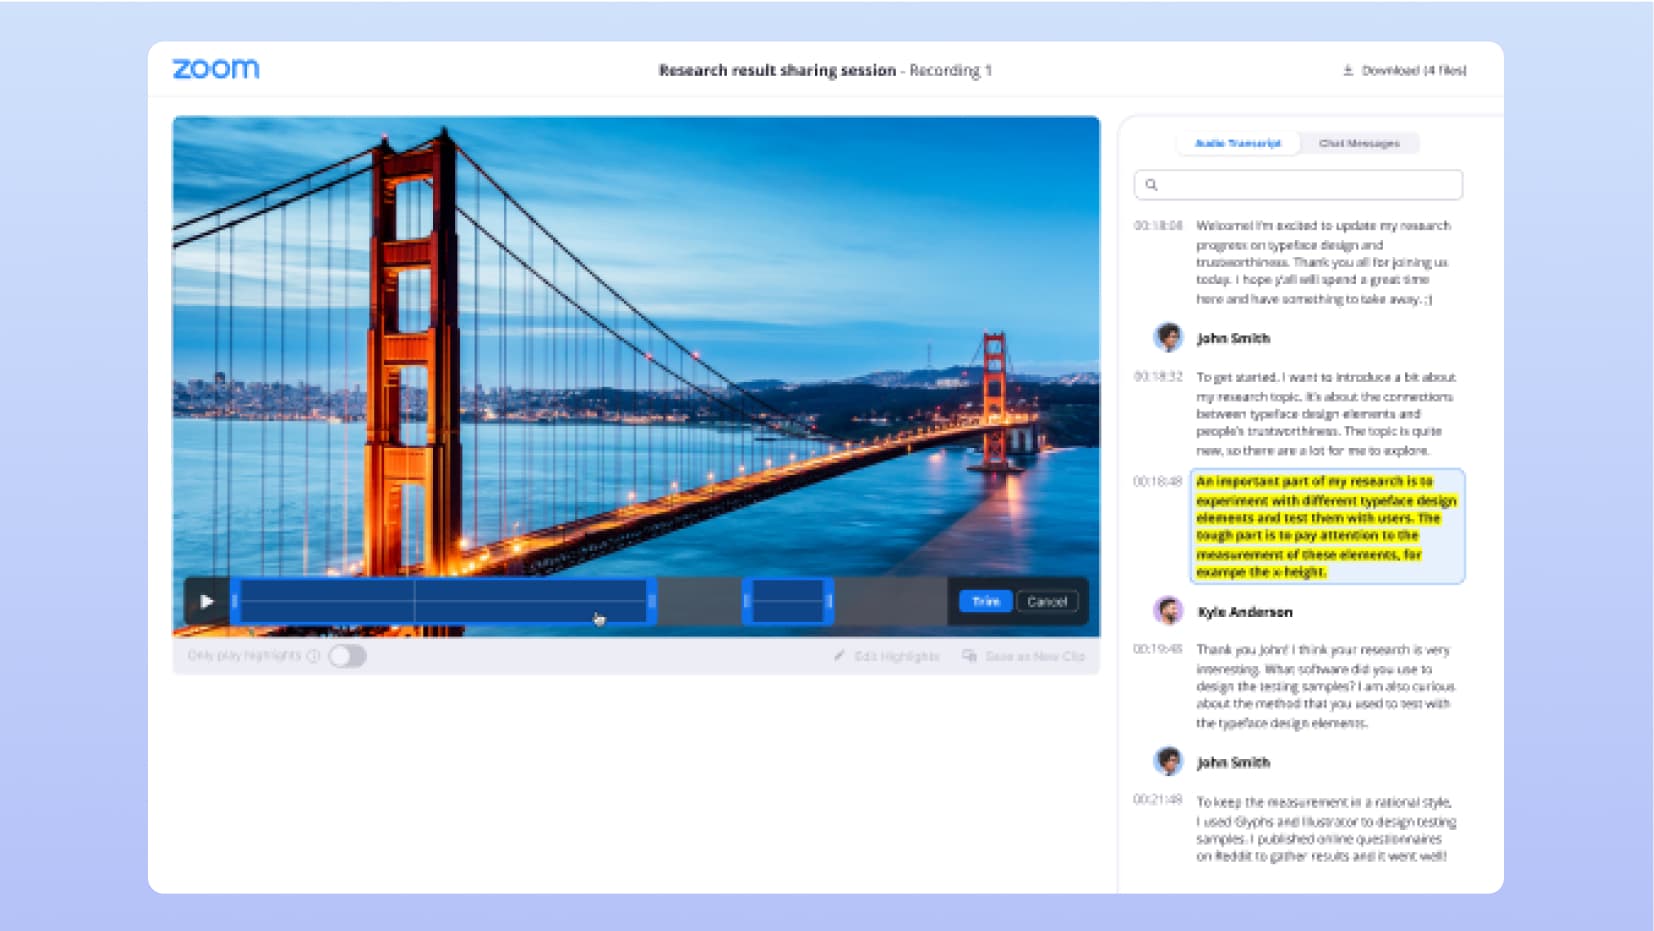Click the Download (4 files) link

point(1413,70)
